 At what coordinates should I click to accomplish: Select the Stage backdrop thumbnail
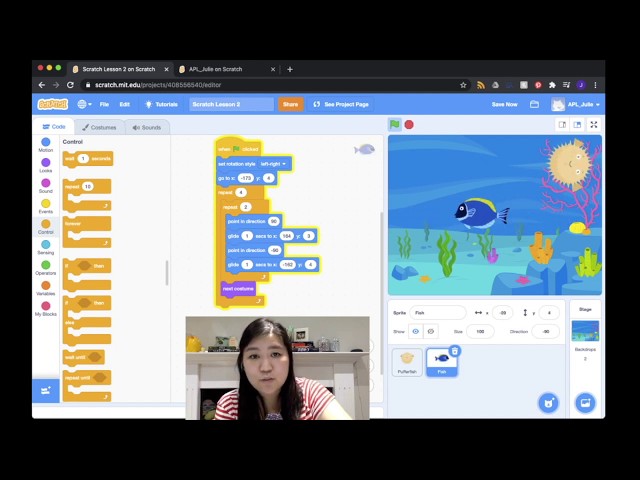coord(585,331)
